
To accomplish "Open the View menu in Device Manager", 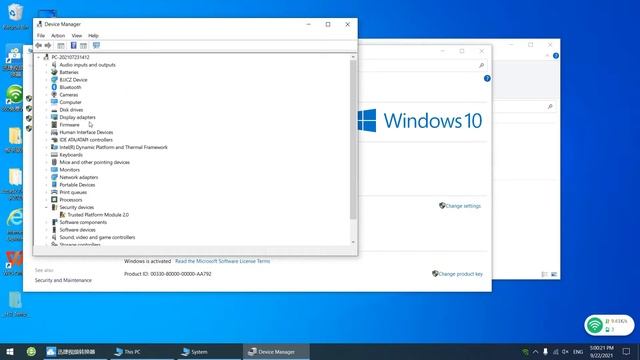I will pyautogui.click(x=77, y=36).
